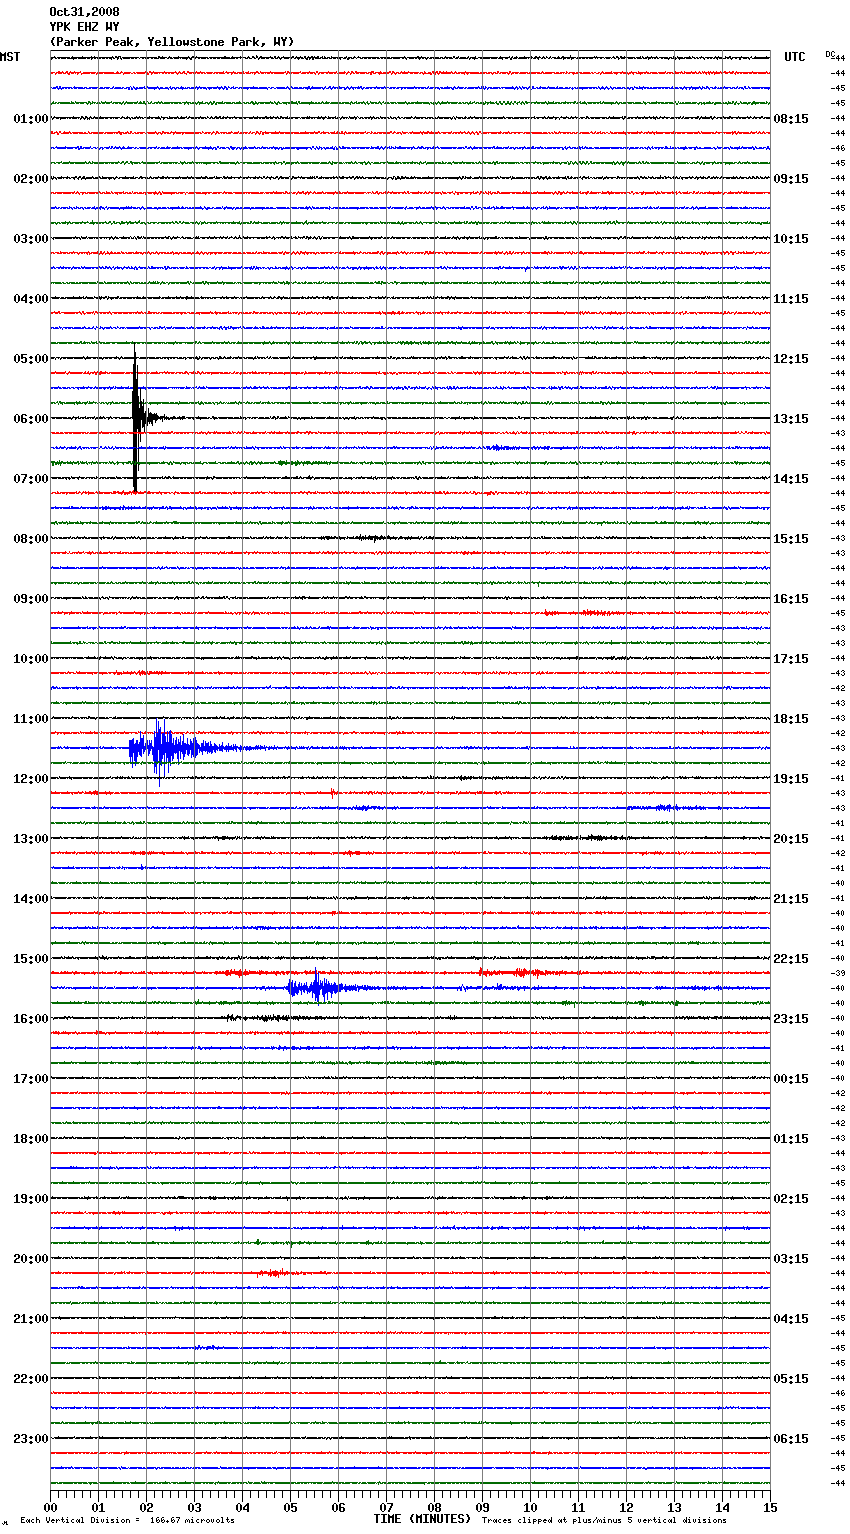Click the 09:00 MST hour label
850x1534 pixels.
point(31,599)
